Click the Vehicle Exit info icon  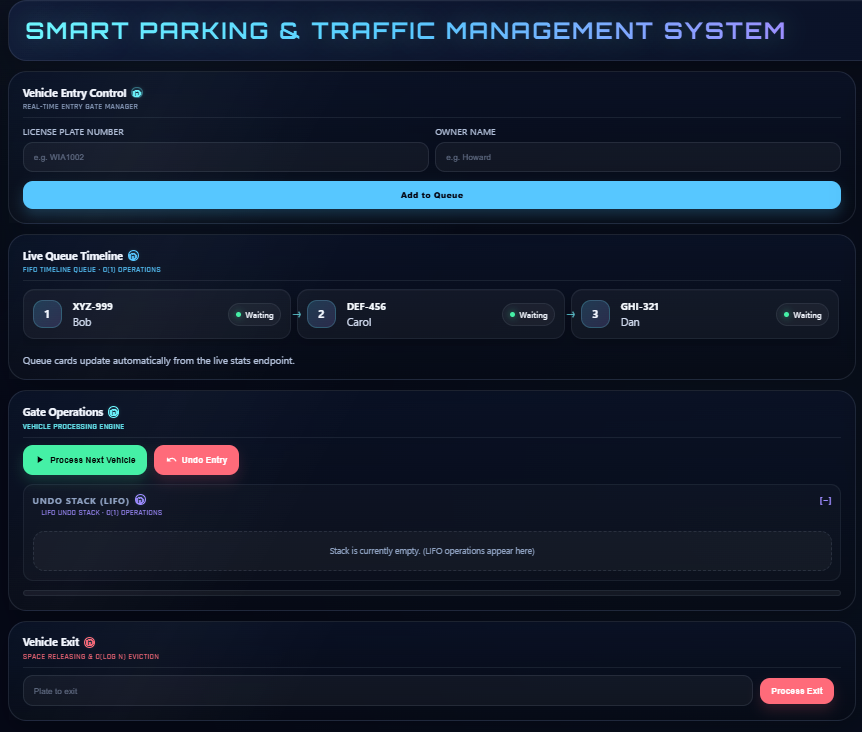tap(90, 642)
